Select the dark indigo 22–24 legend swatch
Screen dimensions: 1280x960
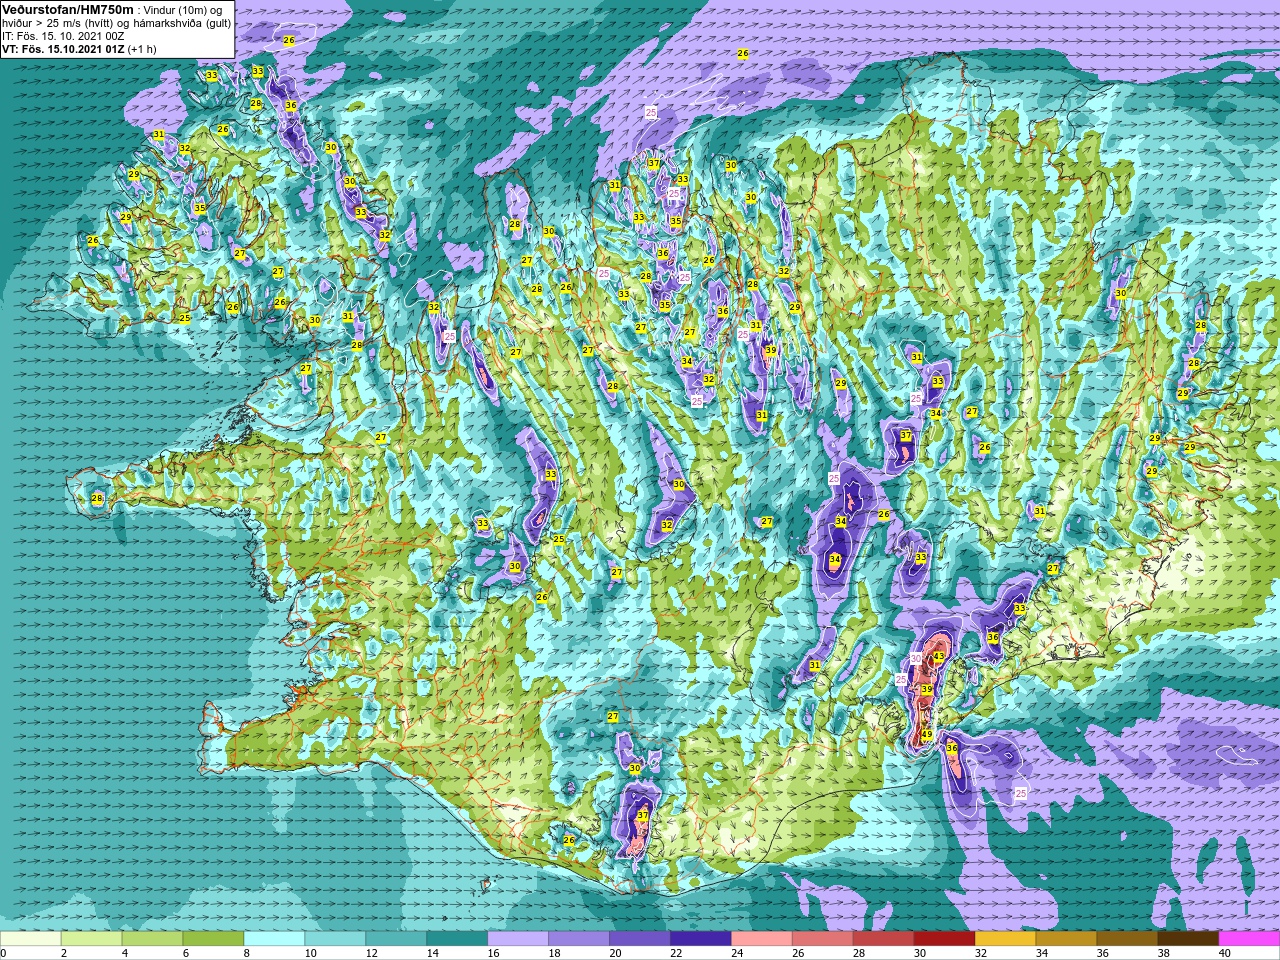701,939
